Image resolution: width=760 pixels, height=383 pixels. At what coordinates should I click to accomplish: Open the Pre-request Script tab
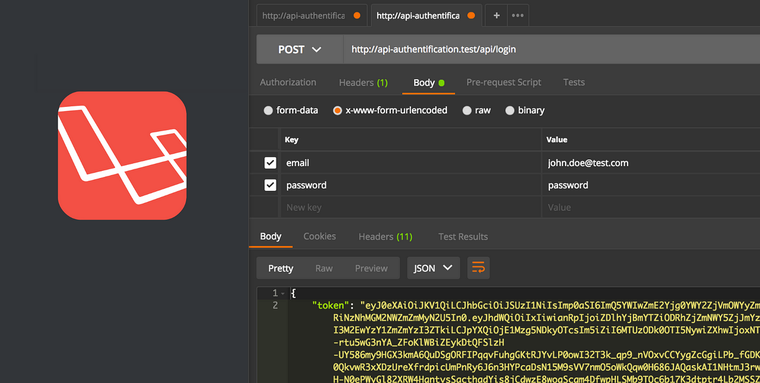(x=504, y=82)
